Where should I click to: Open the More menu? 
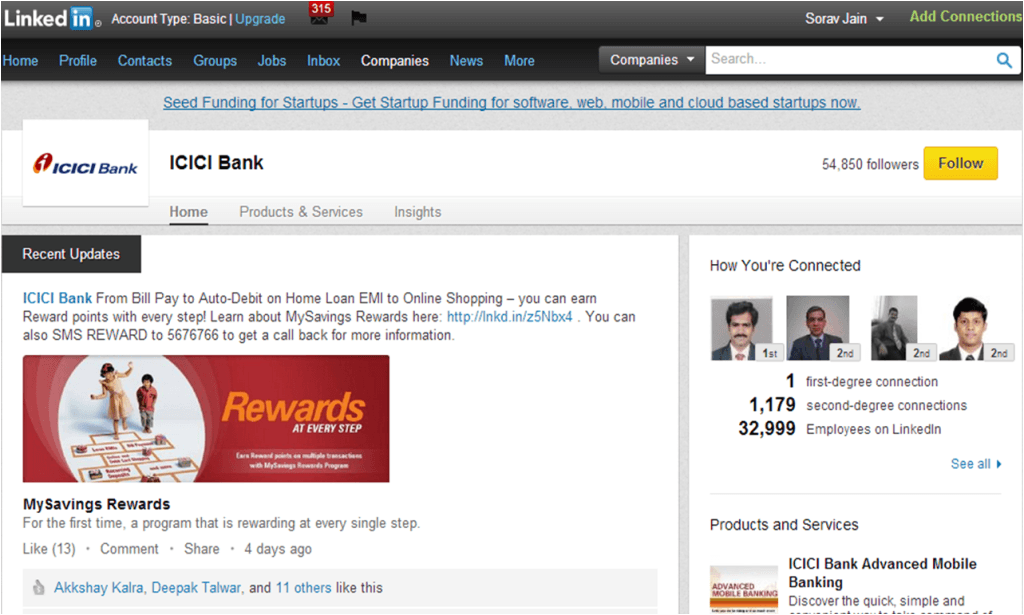[x=519, y=61]
